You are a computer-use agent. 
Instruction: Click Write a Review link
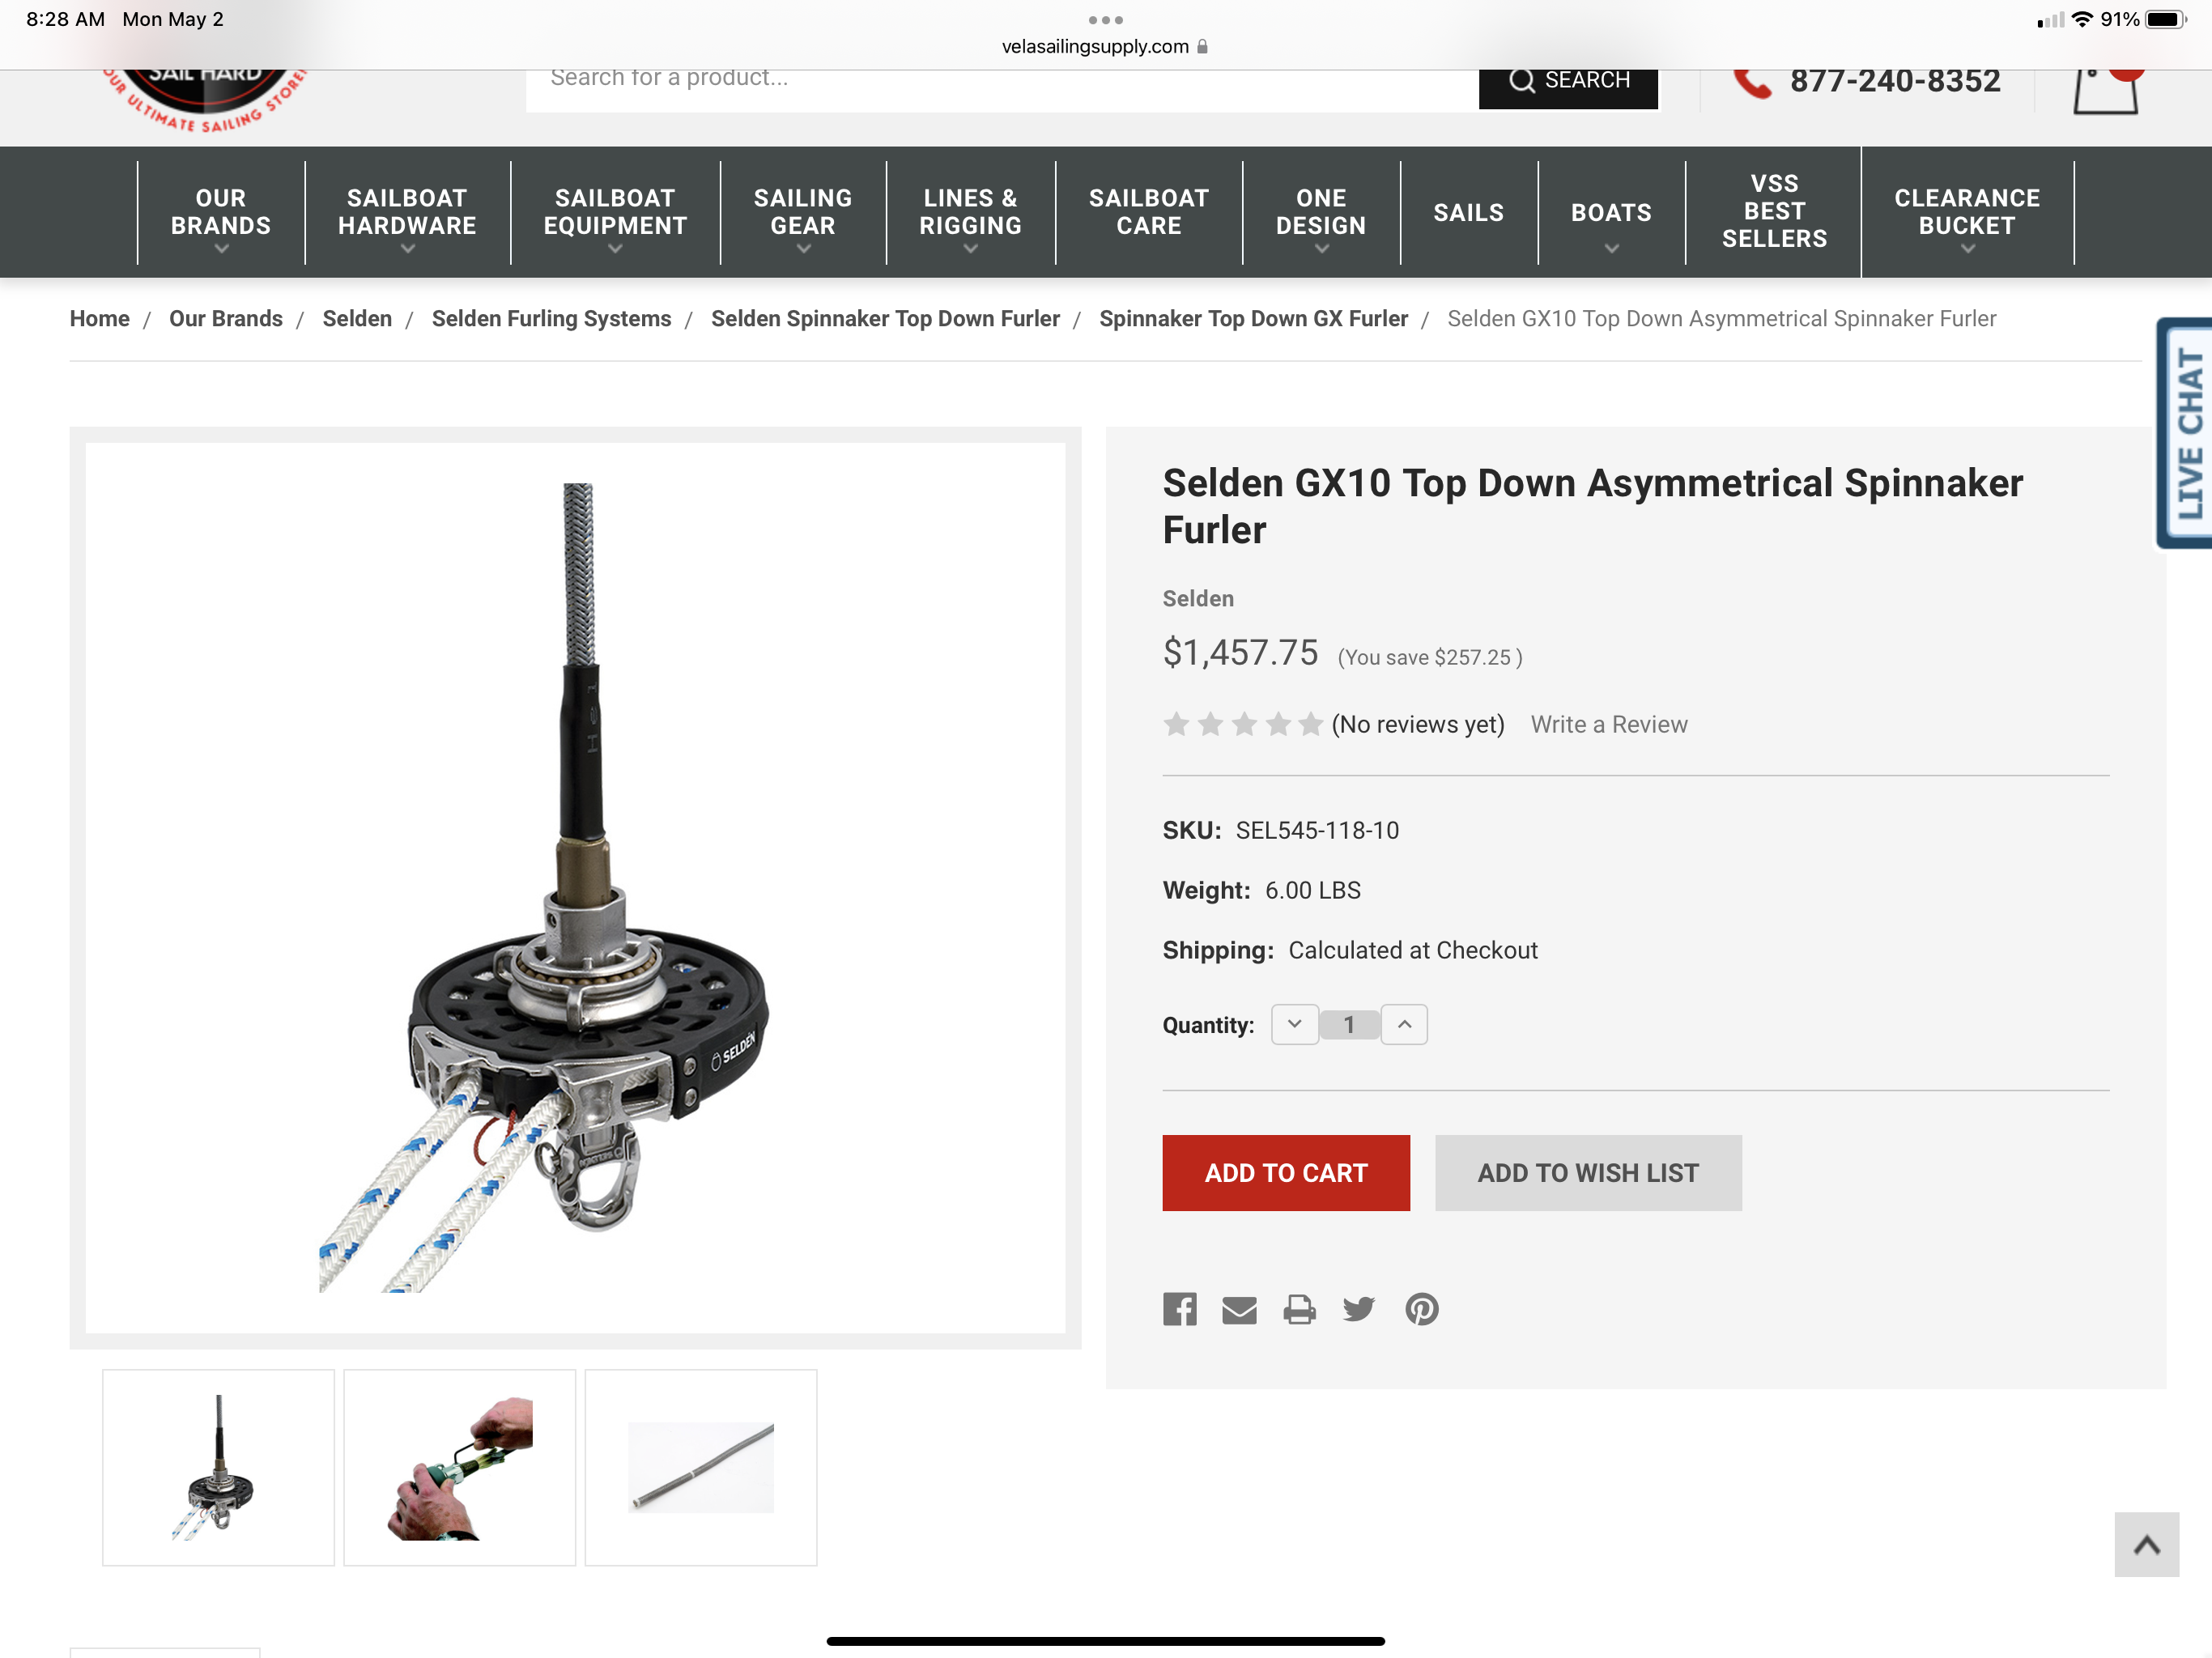(x=1608, y=724)
